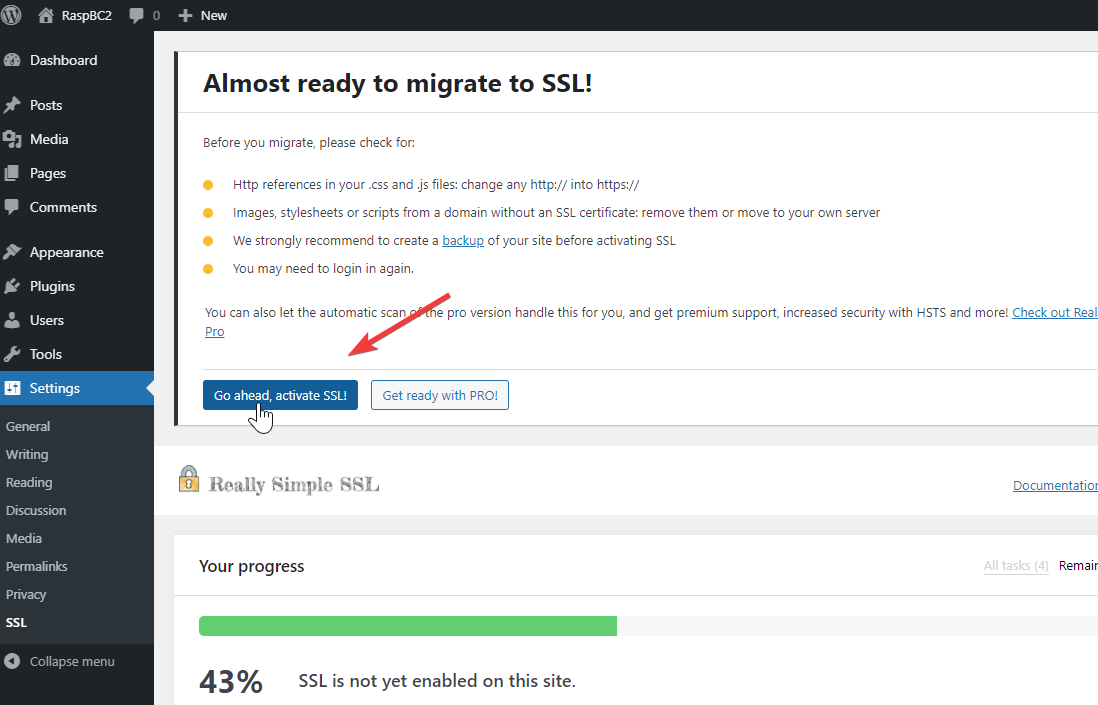The width and height of the screenshot is (1098, 705).
Task: Open the Appearance menu
Action: [66, 252]
